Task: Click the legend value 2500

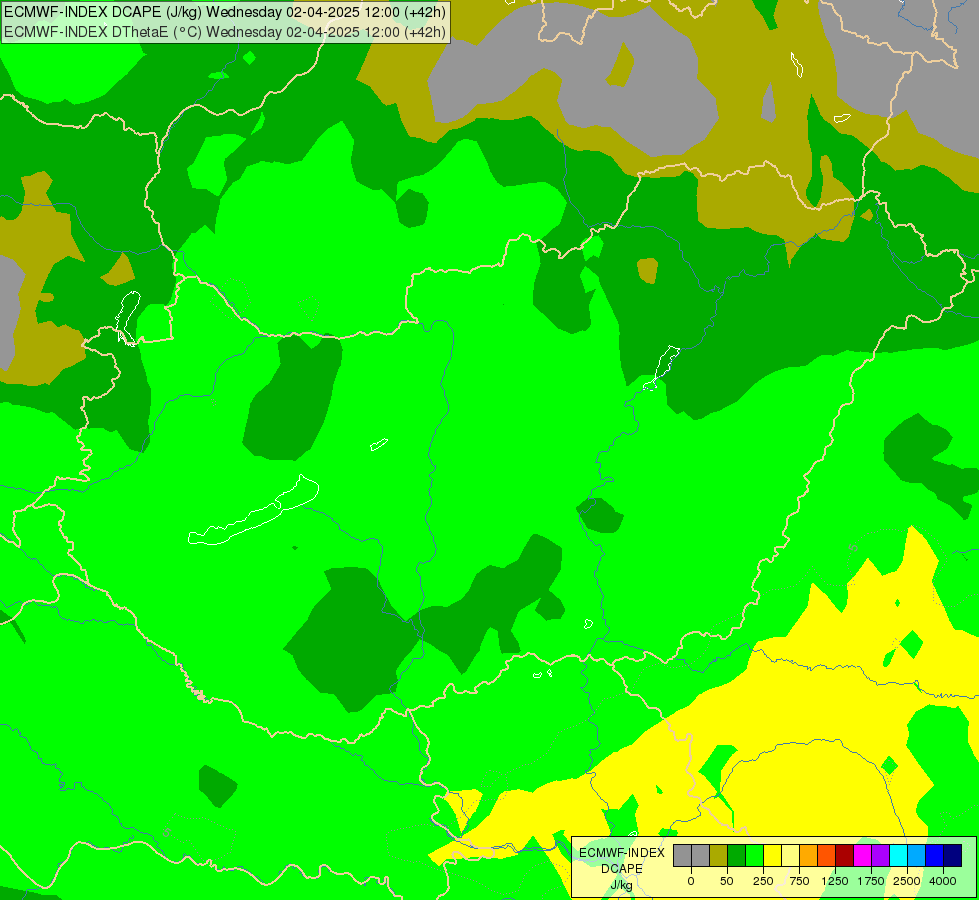Action: click(907, 881)
